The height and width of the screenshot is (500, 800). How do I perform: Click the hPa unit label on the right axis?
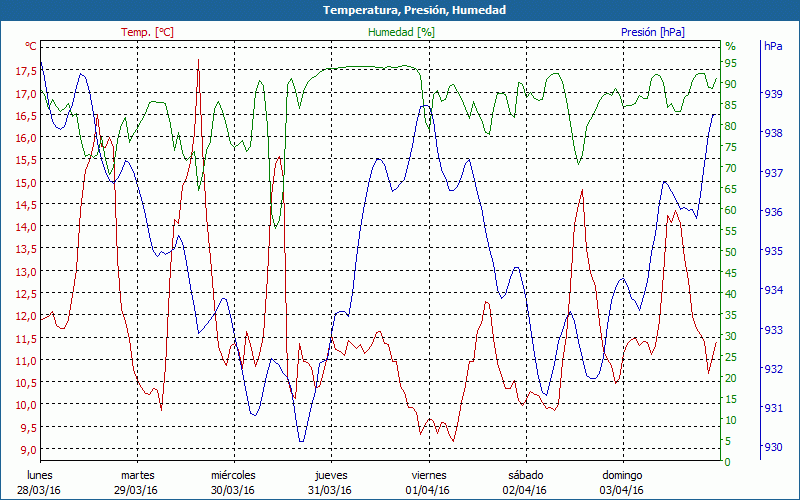pos(773,46)
